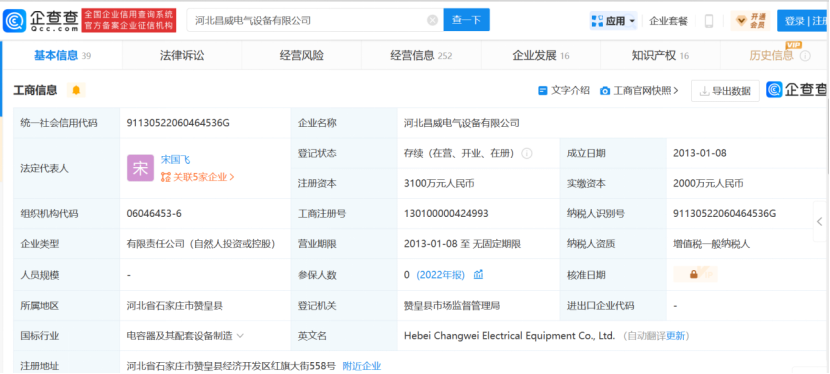The image size is (830, 374).
Task: Expand the right-side collapse arrow panel
Action: coord(820,221)
